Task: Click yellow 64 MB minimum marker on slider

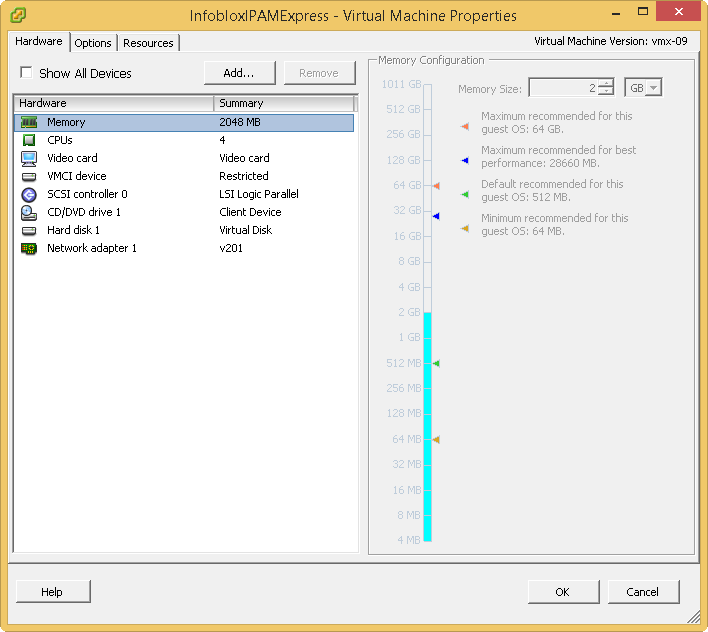Action: pos(436,439)
